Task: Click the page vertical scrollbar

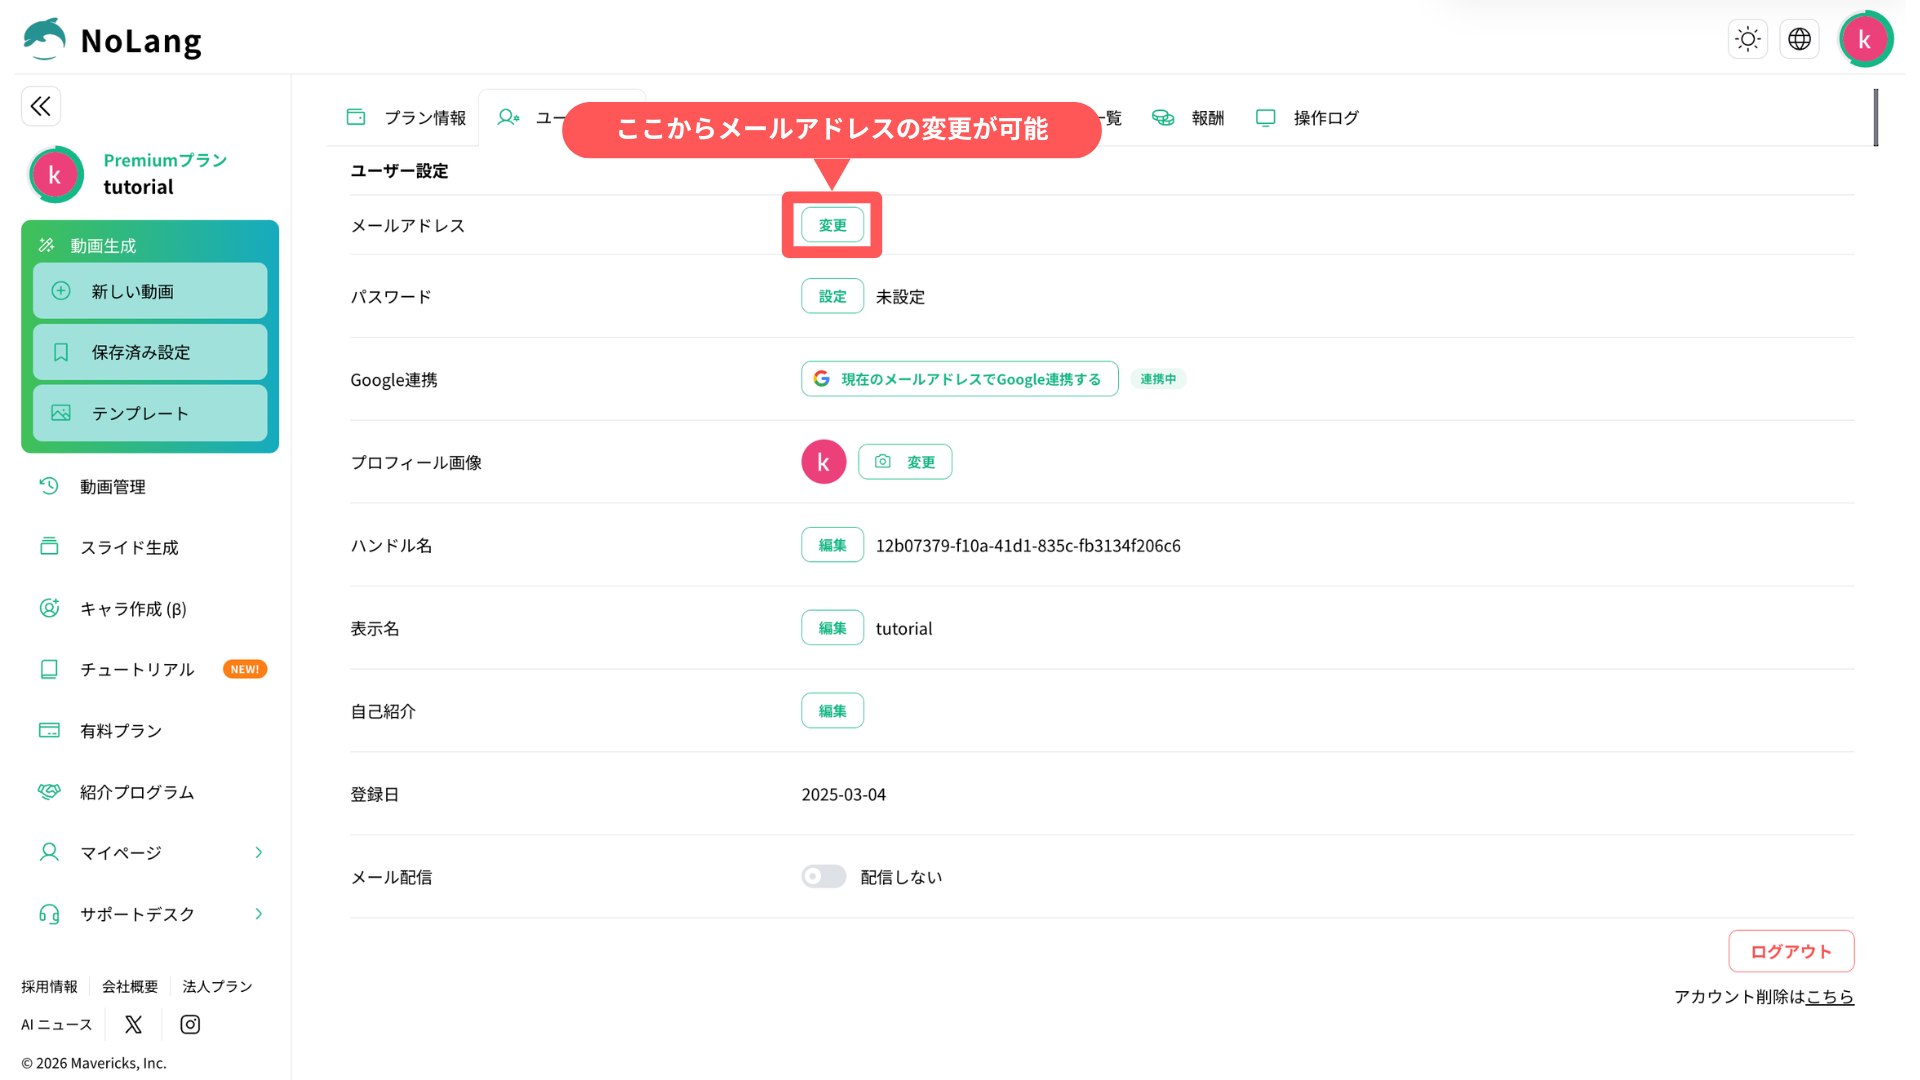Action: [1875, 118]
